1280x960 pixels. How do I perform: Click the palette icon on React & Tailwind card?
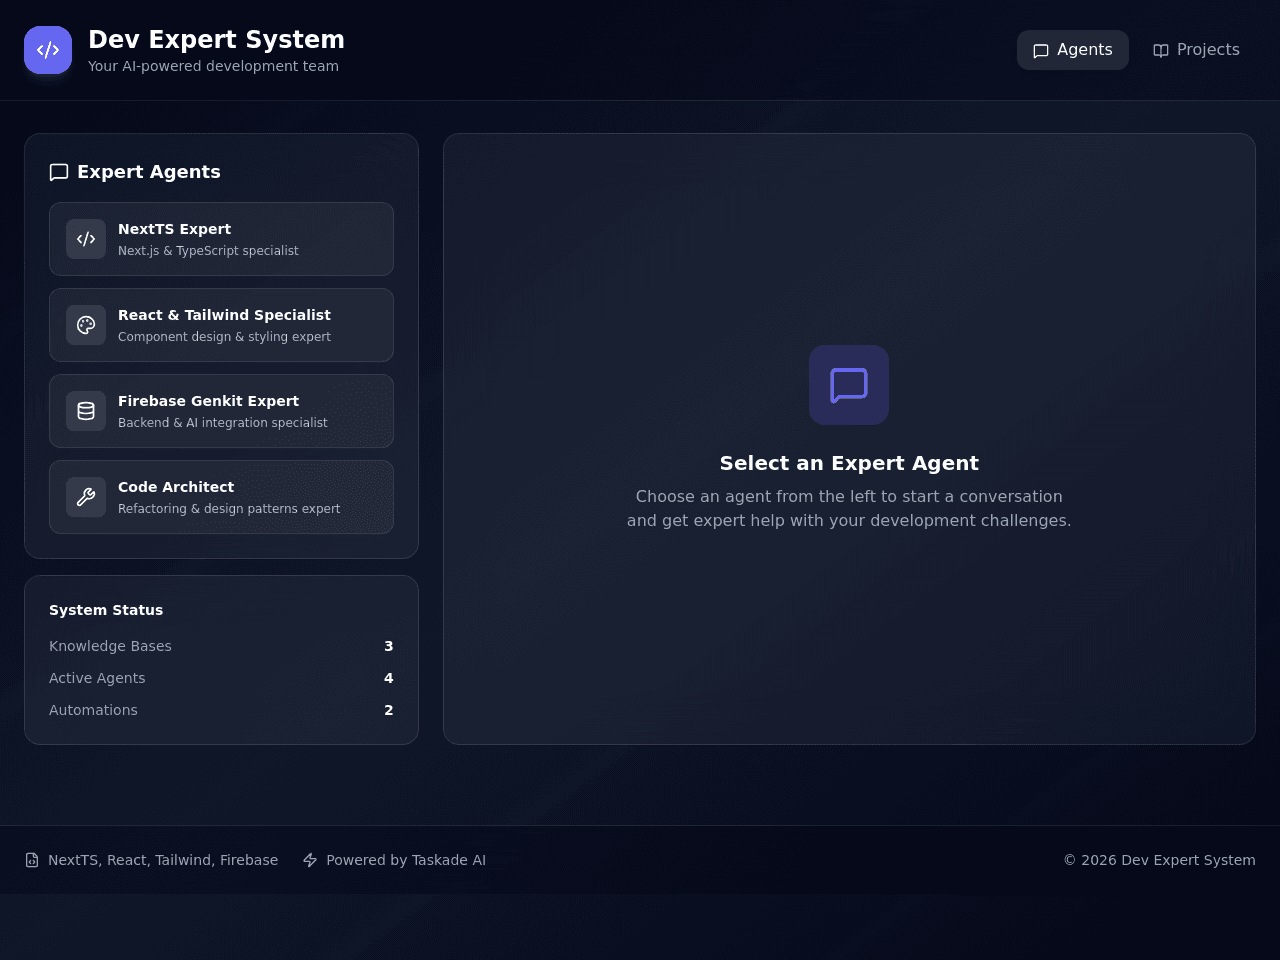coord(86,325)
